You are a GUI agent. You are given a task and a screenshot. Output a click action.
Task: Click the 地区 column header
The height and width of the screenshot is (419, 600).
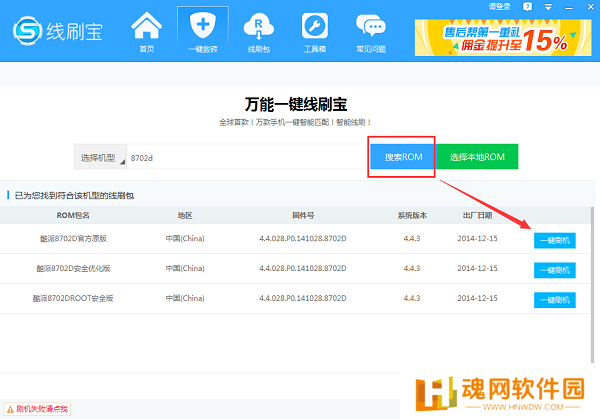tap(185, 215)
